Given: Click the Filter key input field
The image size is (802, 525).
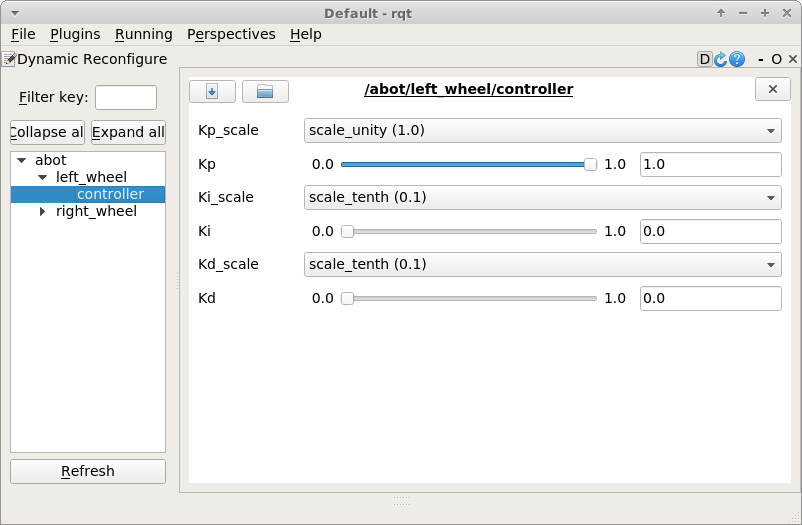Looking at the screenshot, I should [126, 98].
